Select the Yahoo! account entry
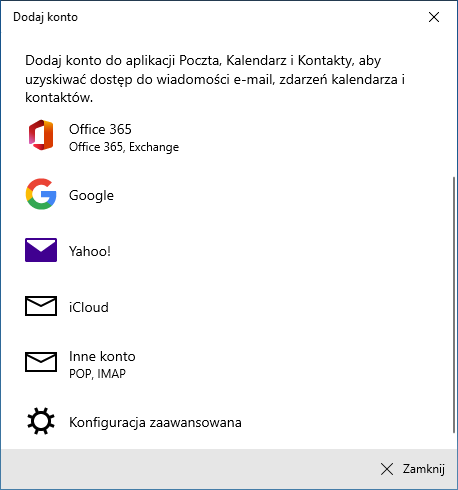The height and width of the screenshot is (490, 458). [x=229, y=250]
